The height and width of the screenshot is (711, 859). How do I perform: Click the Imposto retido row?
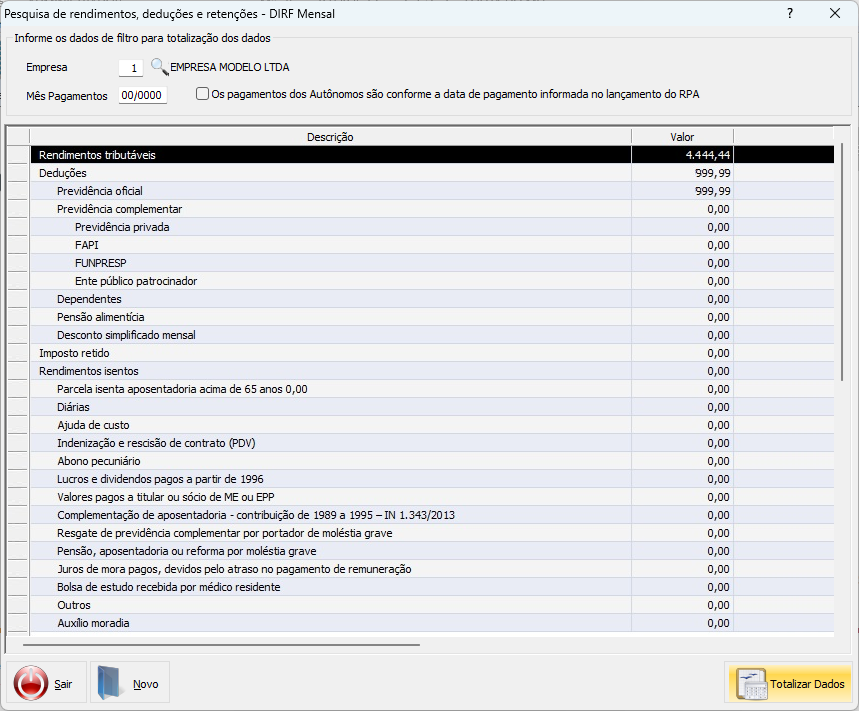[x=330, y=353]
